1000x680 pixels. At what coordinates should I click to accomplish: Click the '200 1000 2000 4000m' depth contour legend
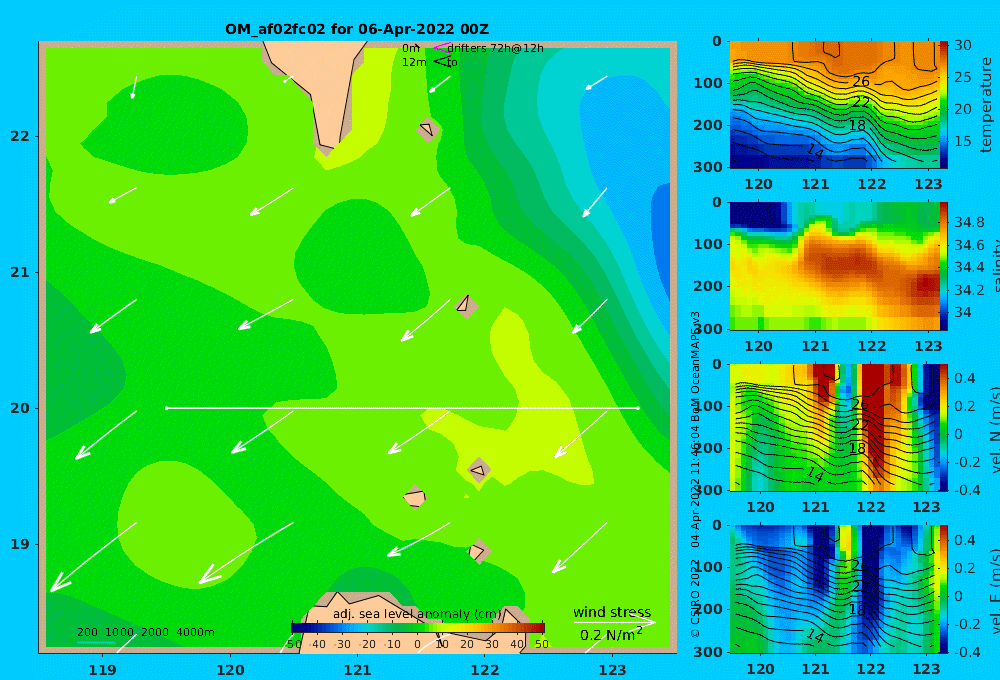pyautogui.click(x=145, y=632)
